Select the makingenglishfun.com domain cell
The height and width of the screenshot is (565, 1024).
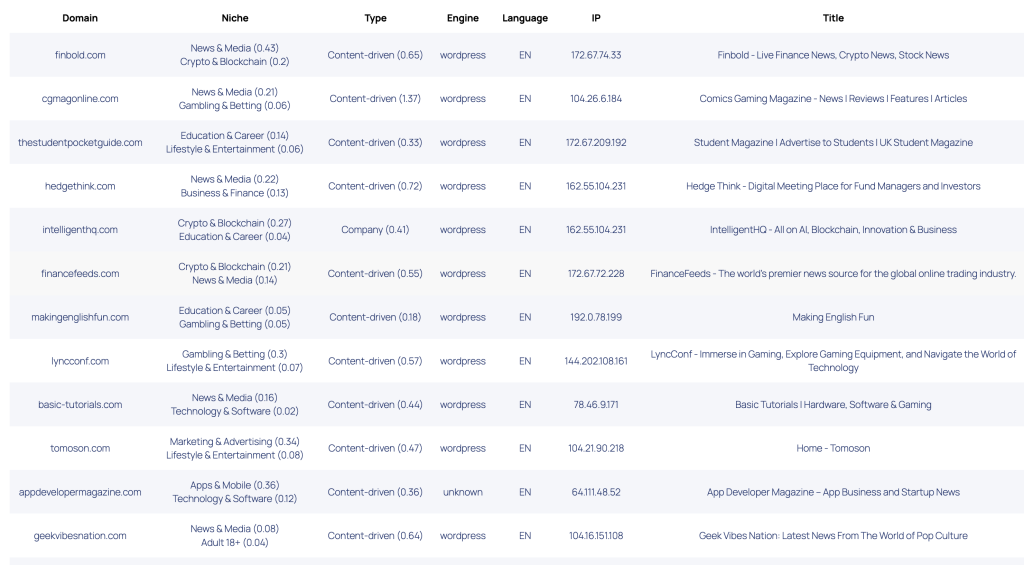point(80,317)
